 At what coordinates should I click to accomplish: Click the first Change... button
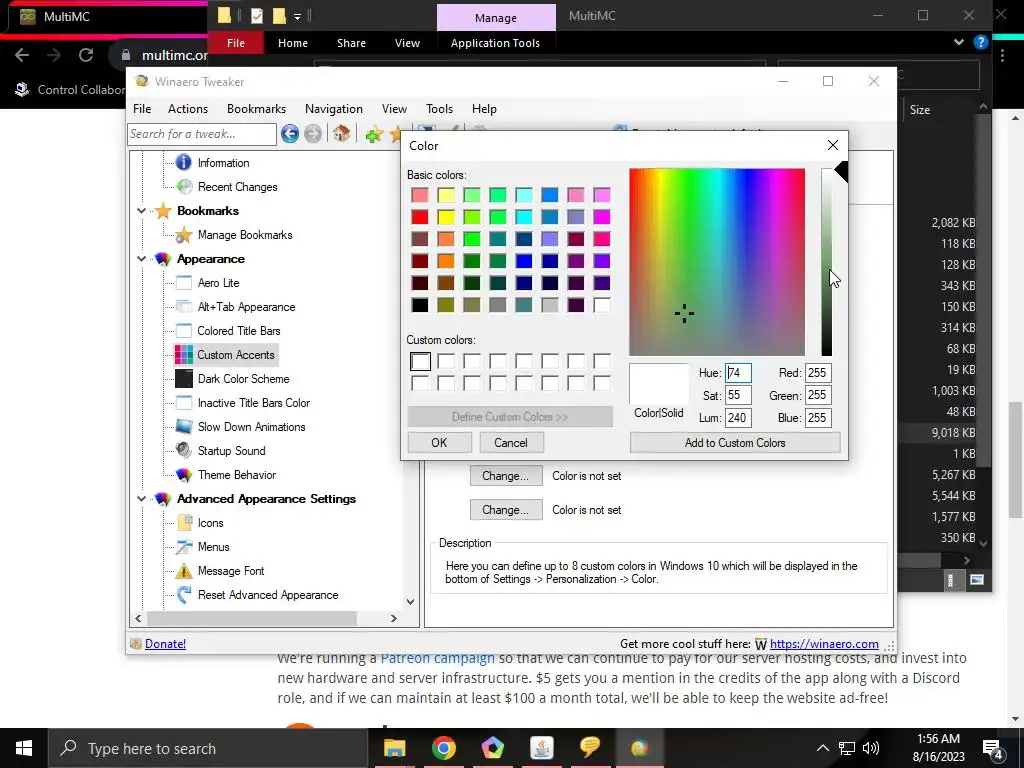pos(505,476)
